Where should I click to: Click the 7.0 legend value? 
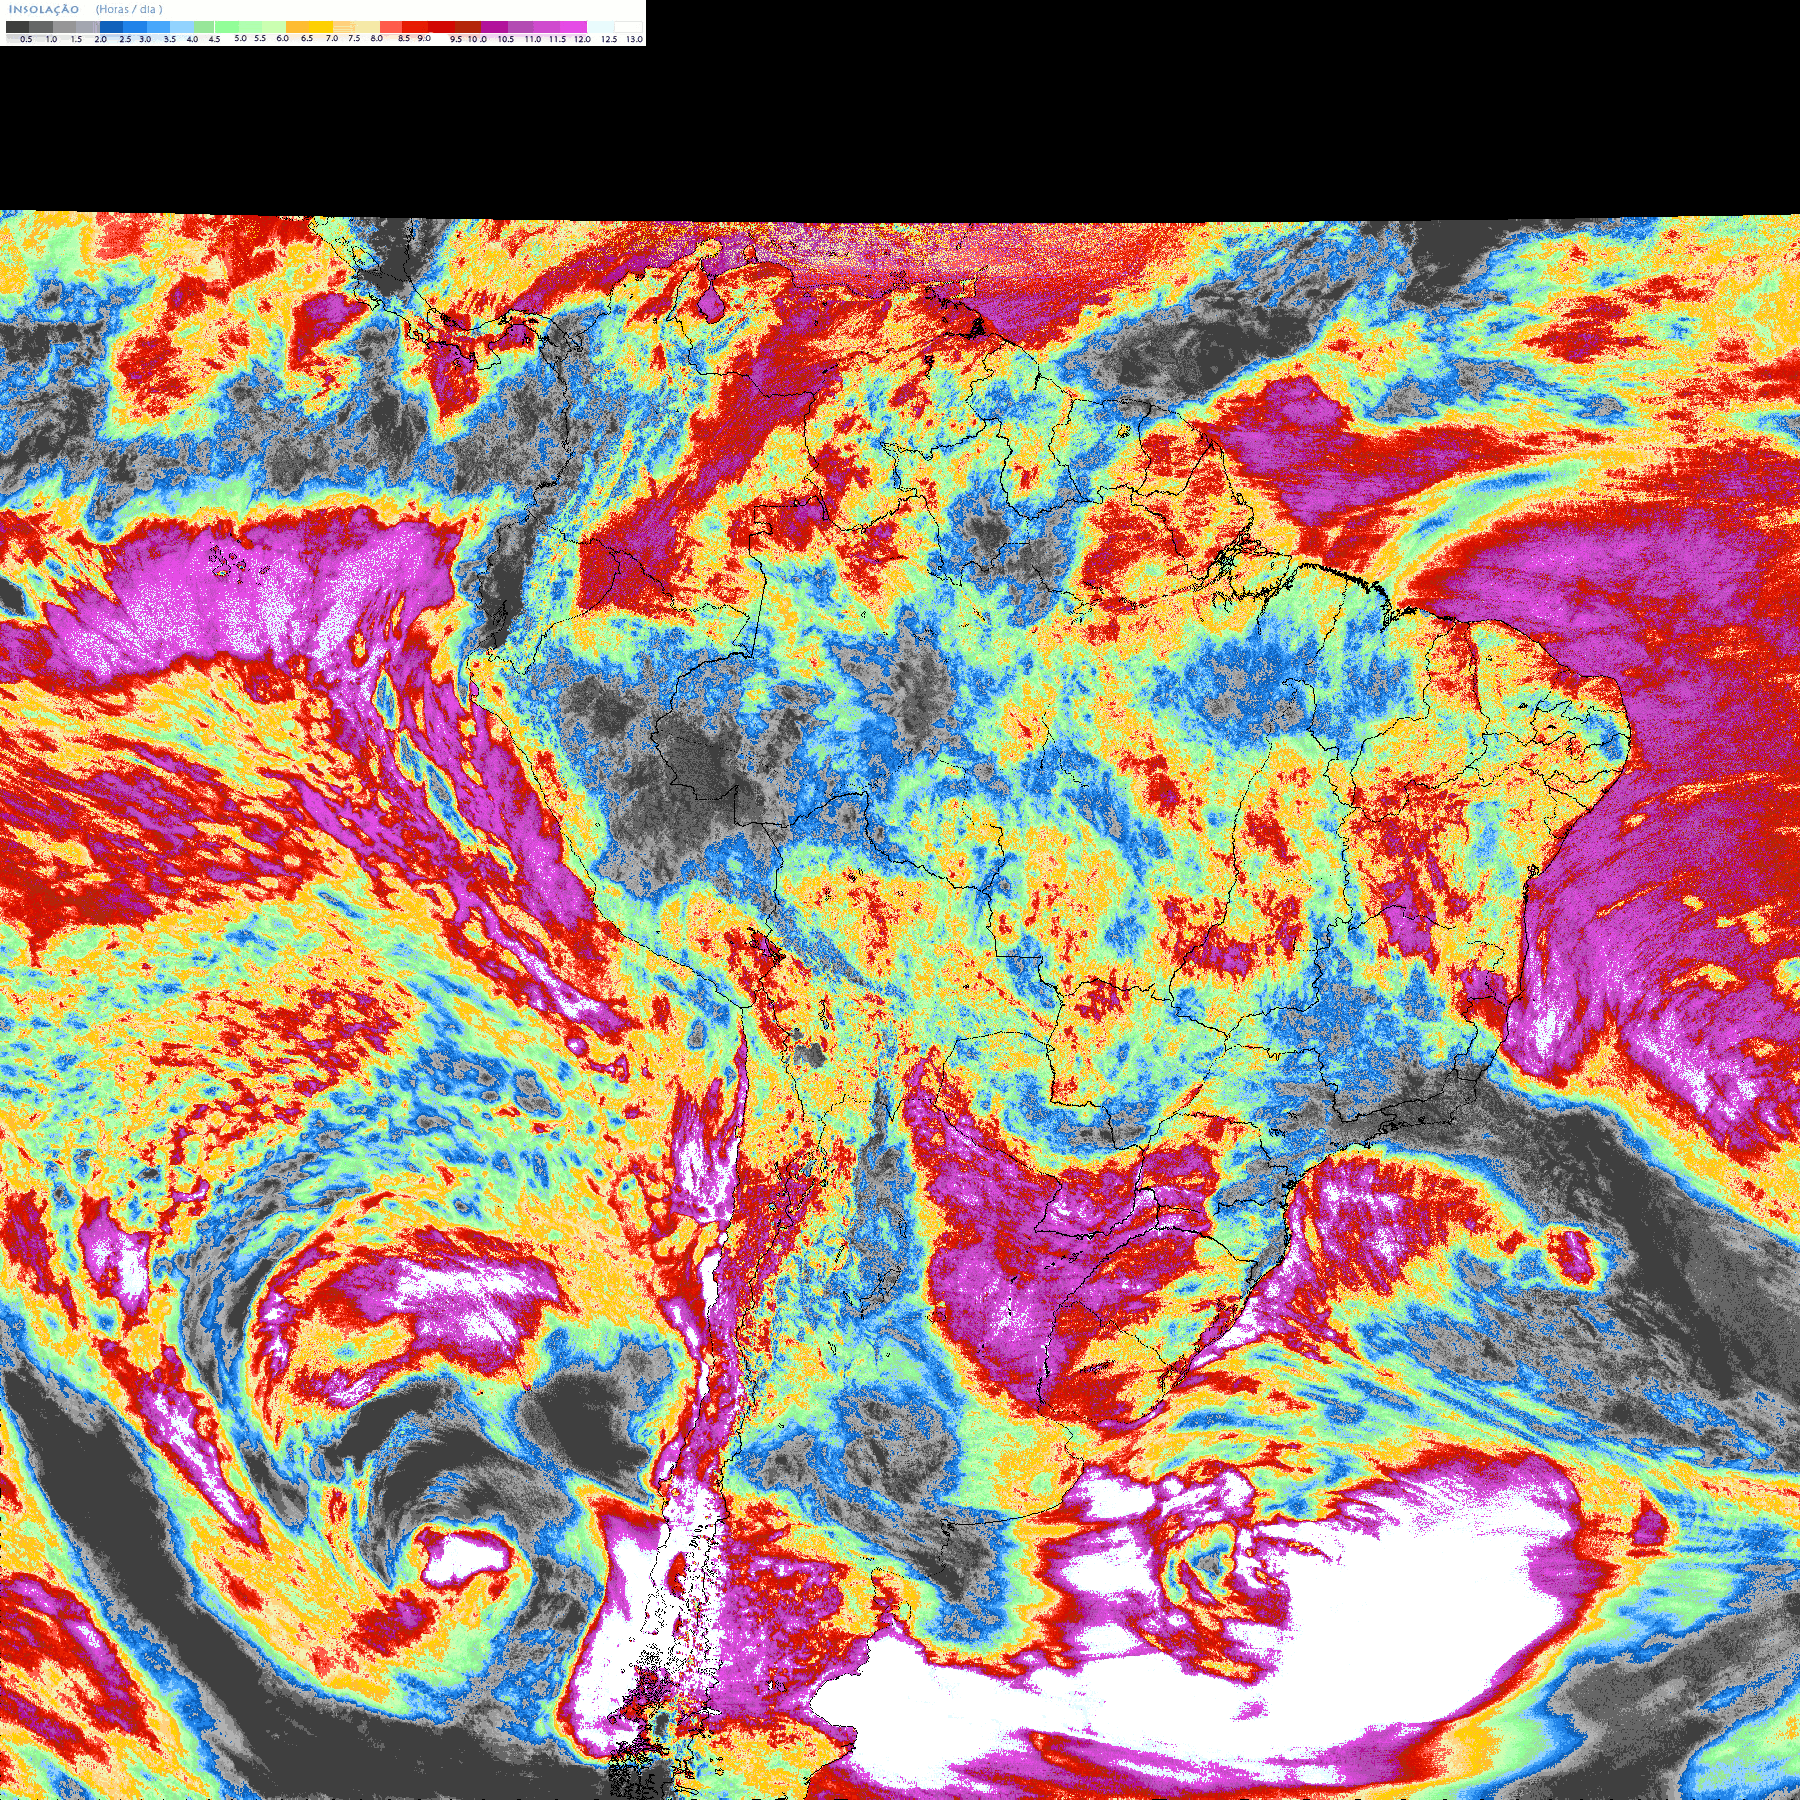332,38
